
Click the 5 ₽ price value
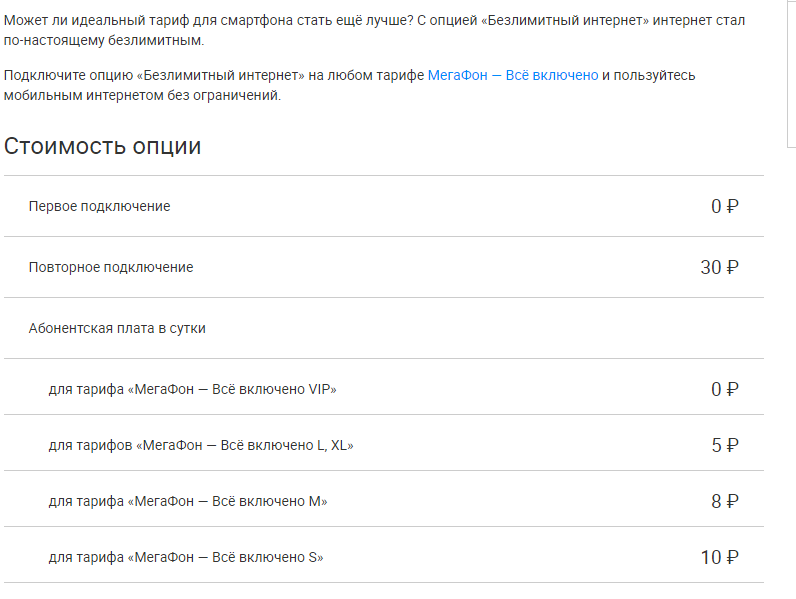point(725,445)
